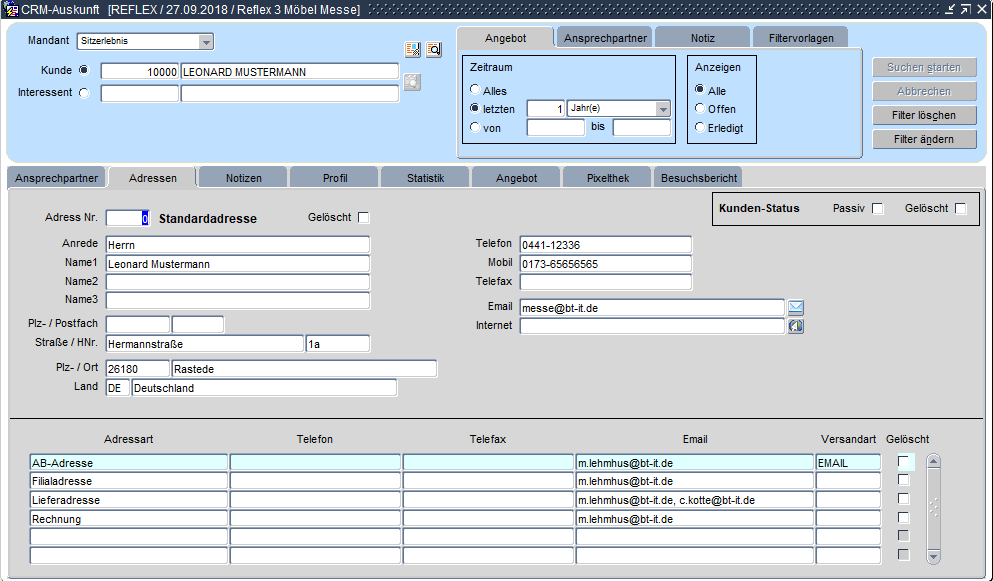Open the Besuchsbericht tab
The image size is (993, 581).
coord(697,178)
